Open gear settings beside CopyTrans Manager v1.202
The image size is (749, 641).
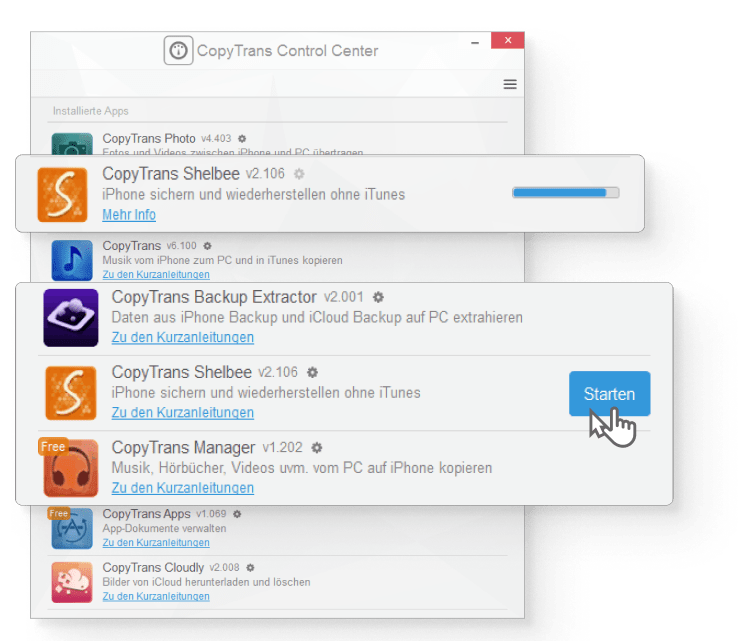click(317, 448)
